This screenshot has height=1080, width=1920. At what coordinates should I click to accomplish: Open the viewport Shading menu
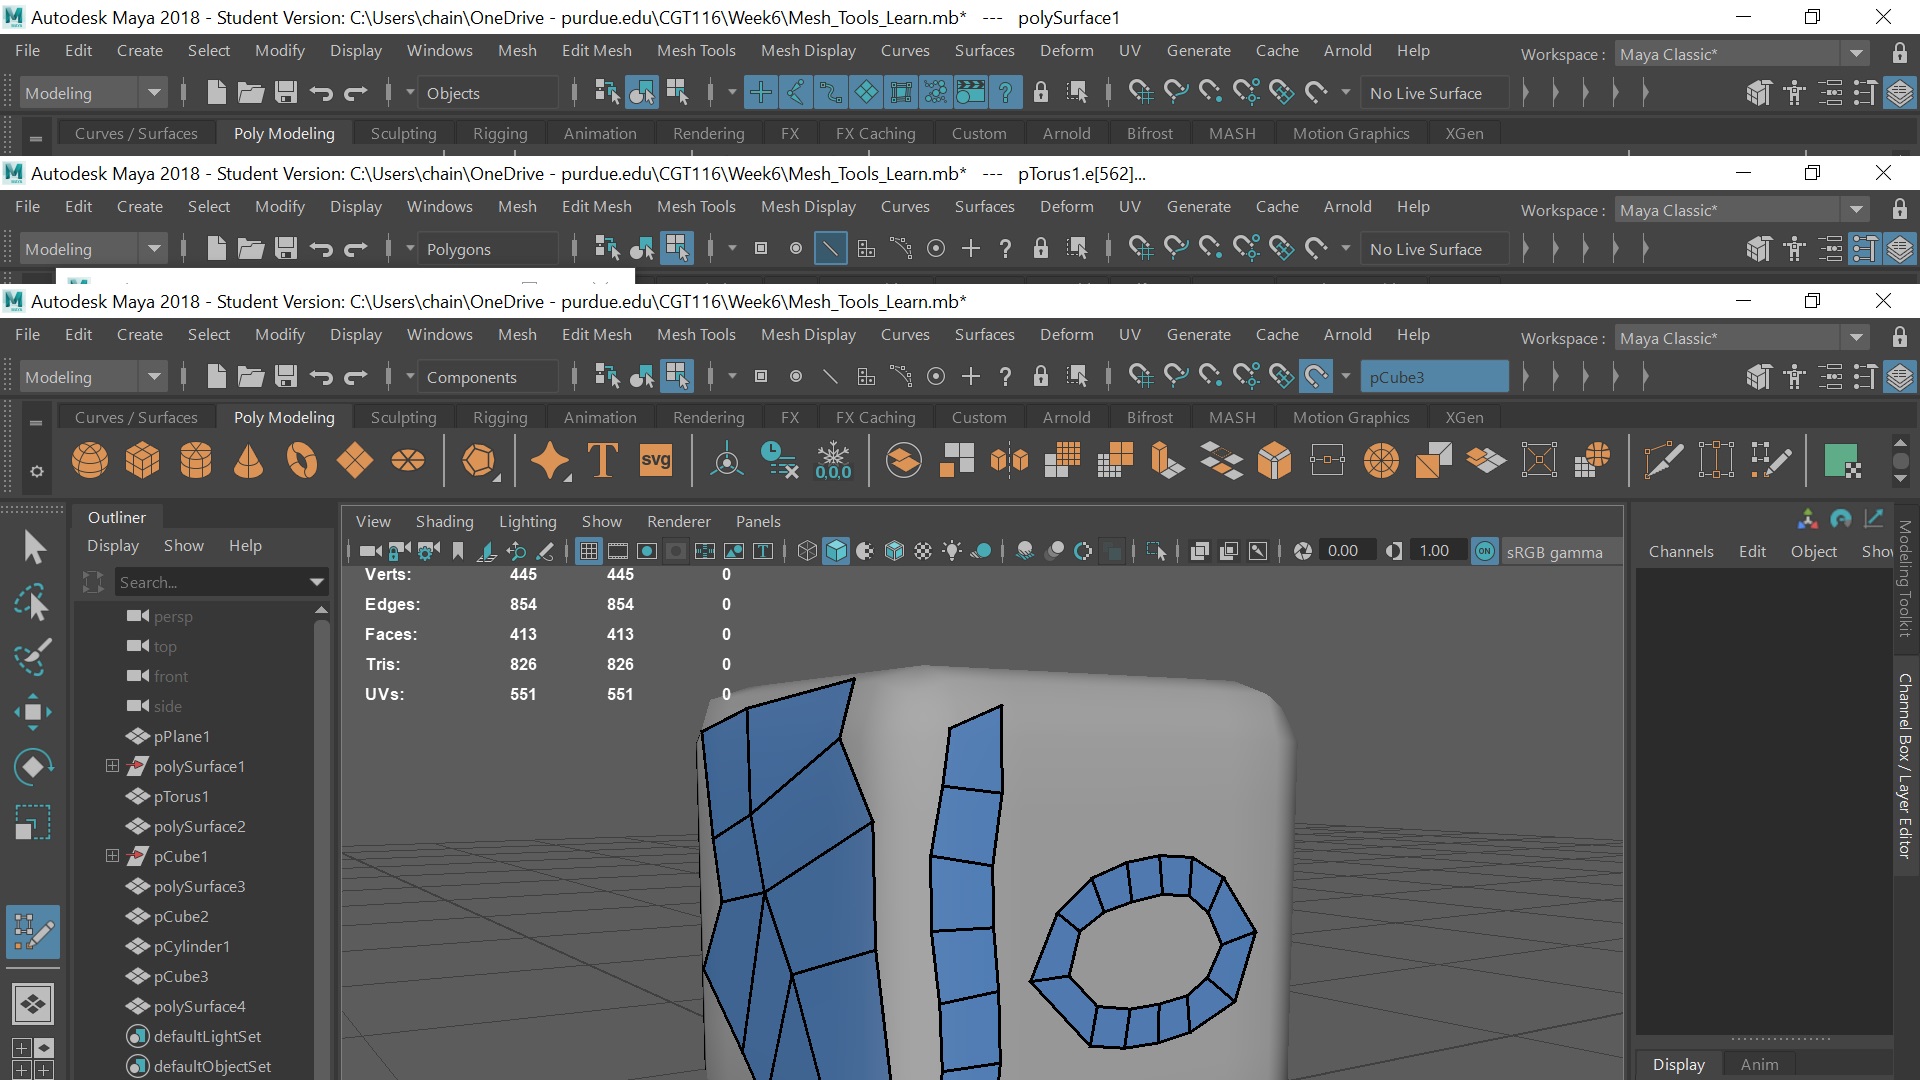[445, 522]
